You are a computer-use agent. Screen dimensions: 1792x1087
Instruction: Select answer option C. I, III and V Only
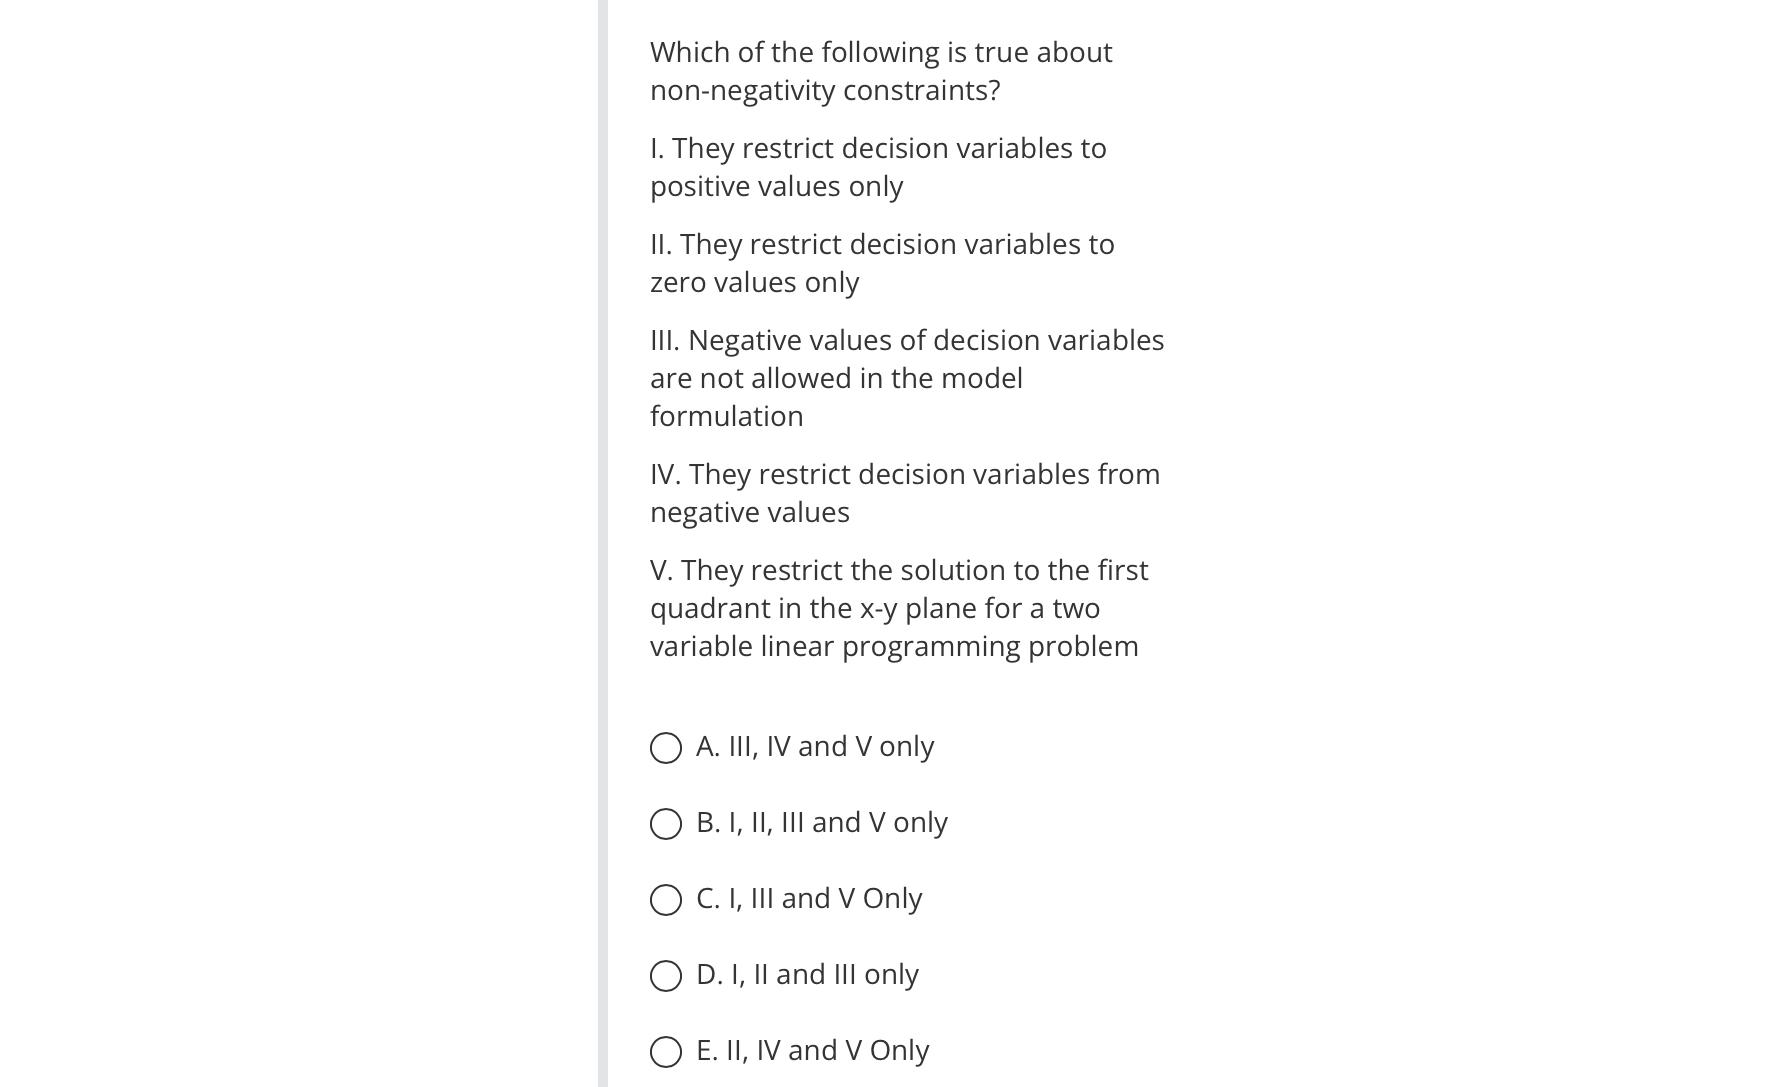(x=808, y=898)
